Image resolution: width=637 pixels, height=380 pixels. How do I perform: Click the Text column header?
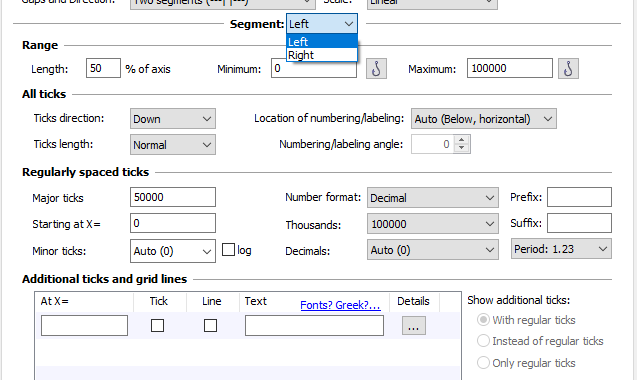256,301
